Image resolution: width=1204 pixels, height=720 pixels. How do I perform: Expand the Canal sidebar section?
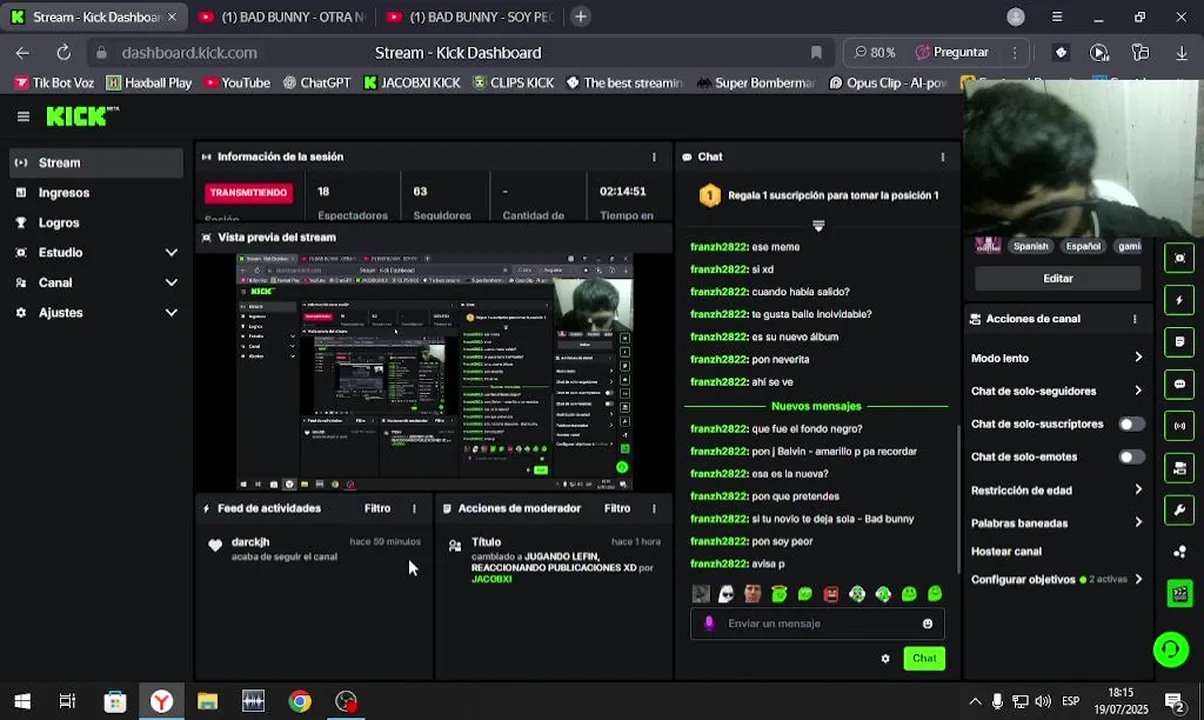(x=94, y=283)
